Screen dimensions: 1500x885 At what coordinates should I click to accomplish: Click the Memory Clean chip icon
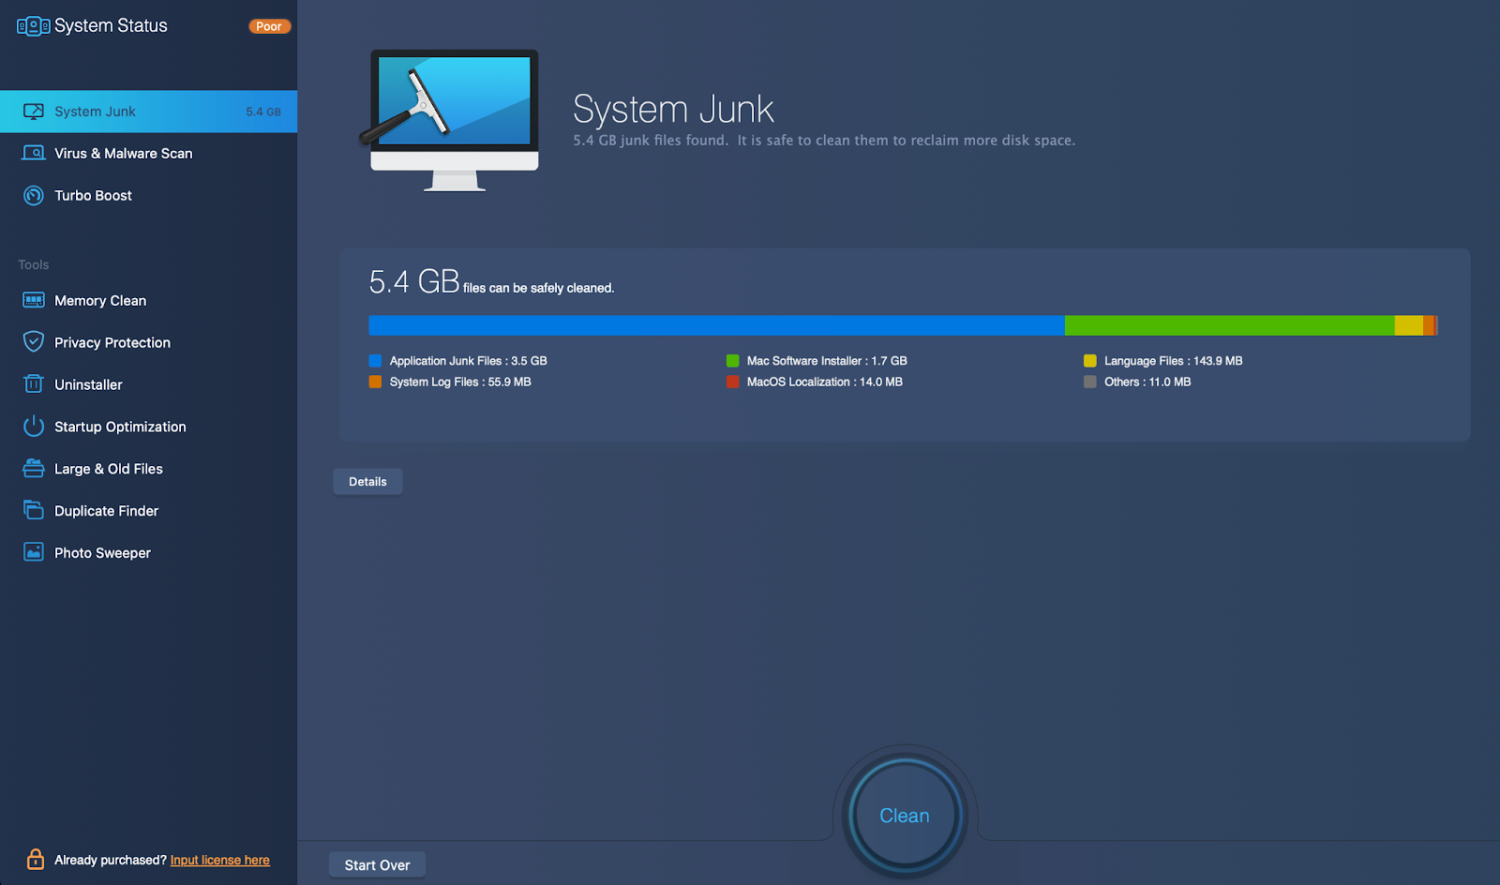33,301
